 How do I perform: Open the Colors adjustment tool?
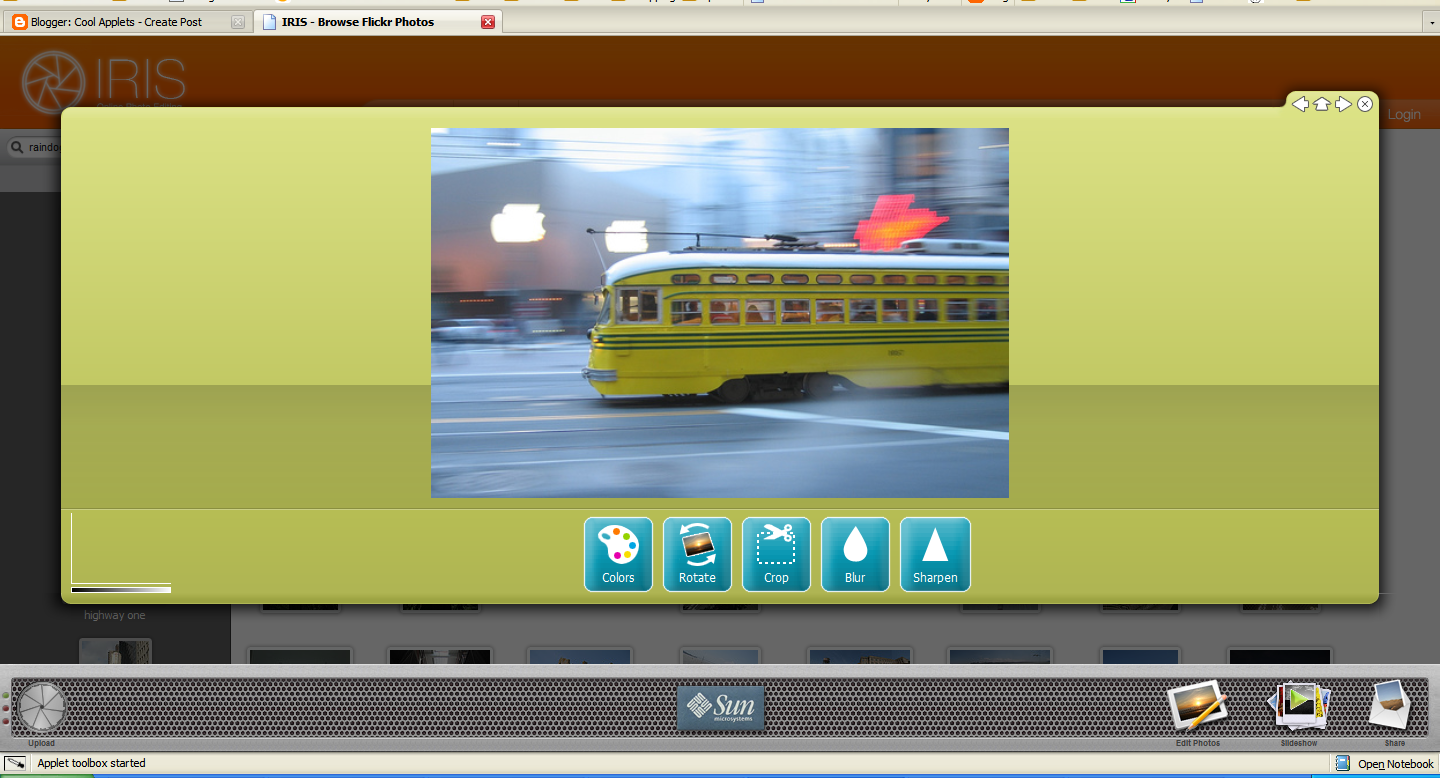618,554
